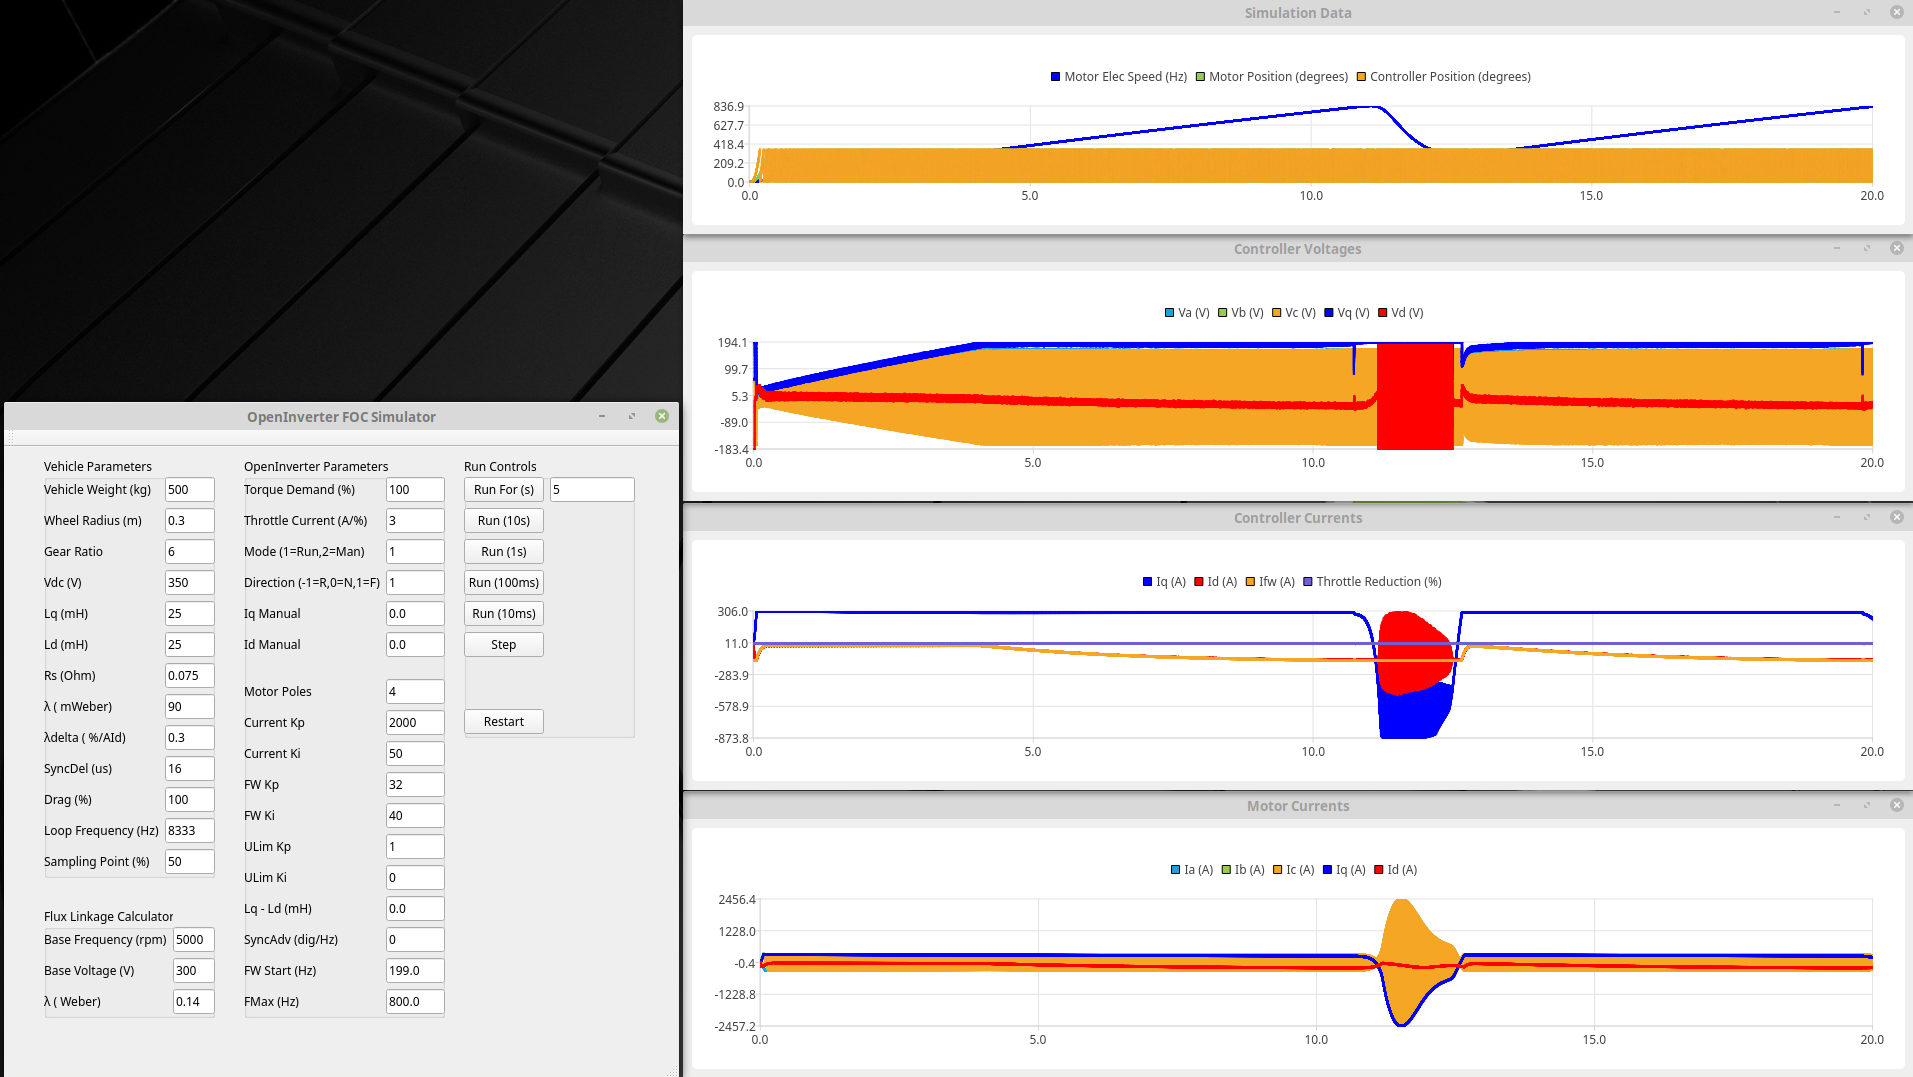The image size is (1913, 1077).
Task: Click the Throttle Reduction (%) legend marker
Action: (1308, 582)
